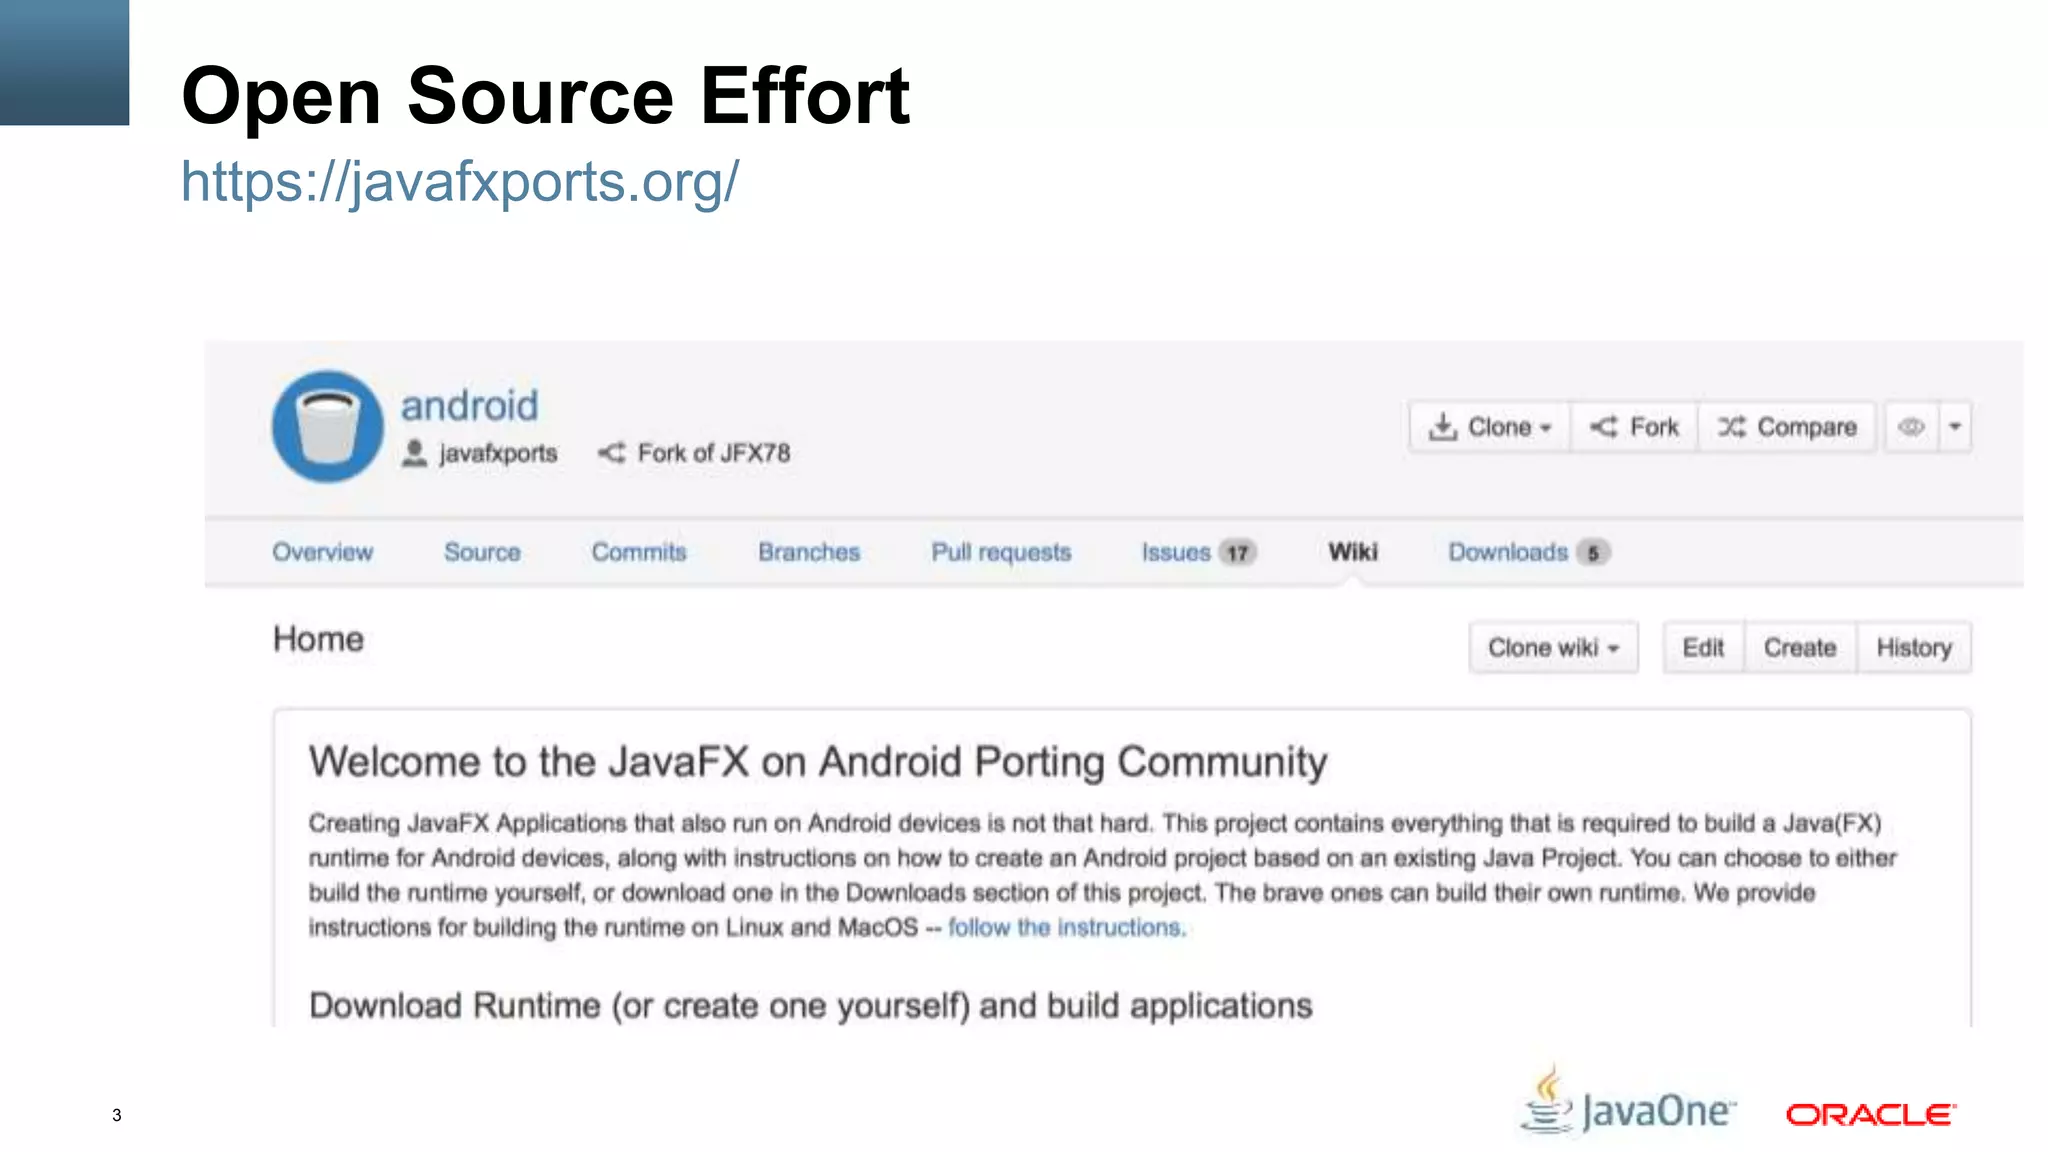2048x1152 pixels.
Task: Open the Issues tab
Action: [x=1176, y=552]
